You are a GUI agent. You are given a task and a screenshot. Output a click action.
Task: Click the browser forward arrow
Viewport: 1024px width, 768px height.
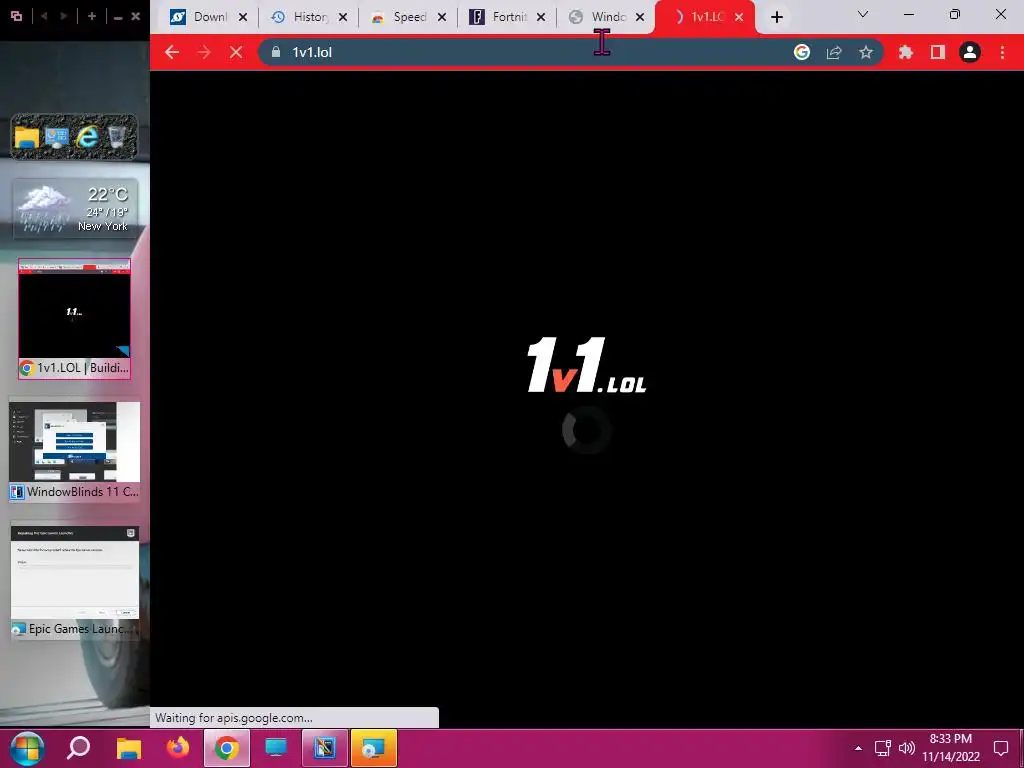click(x=204, y=52)
